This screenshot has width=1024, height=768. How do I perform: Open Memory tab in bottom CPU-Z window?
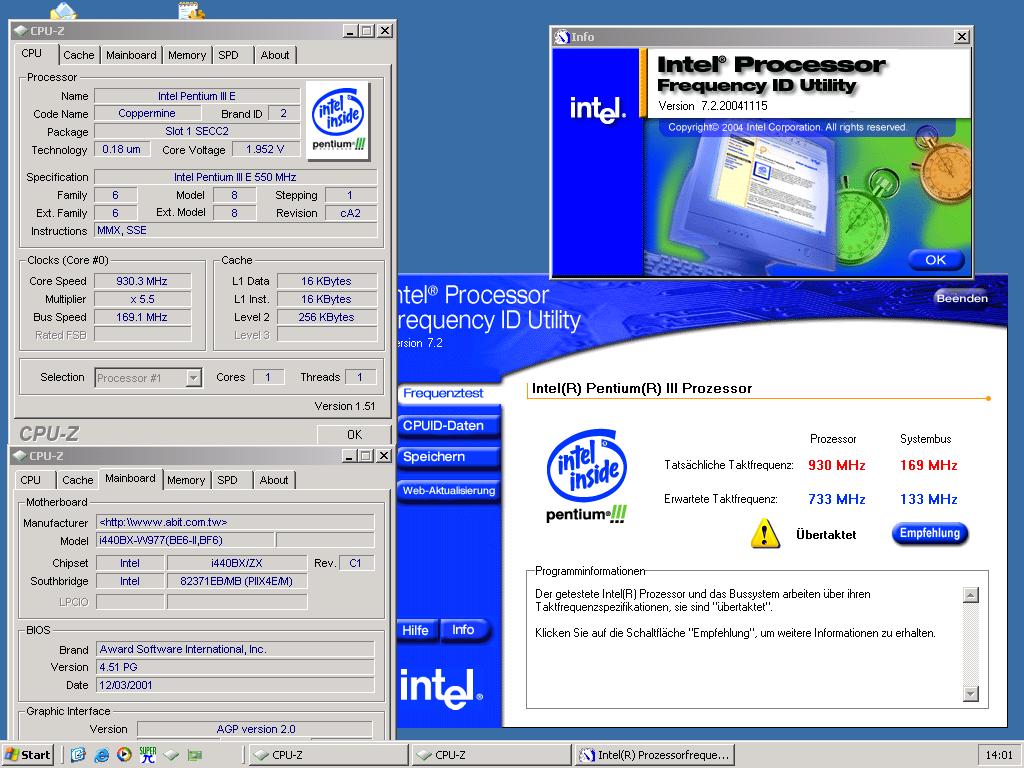click(x=186, y=480)
